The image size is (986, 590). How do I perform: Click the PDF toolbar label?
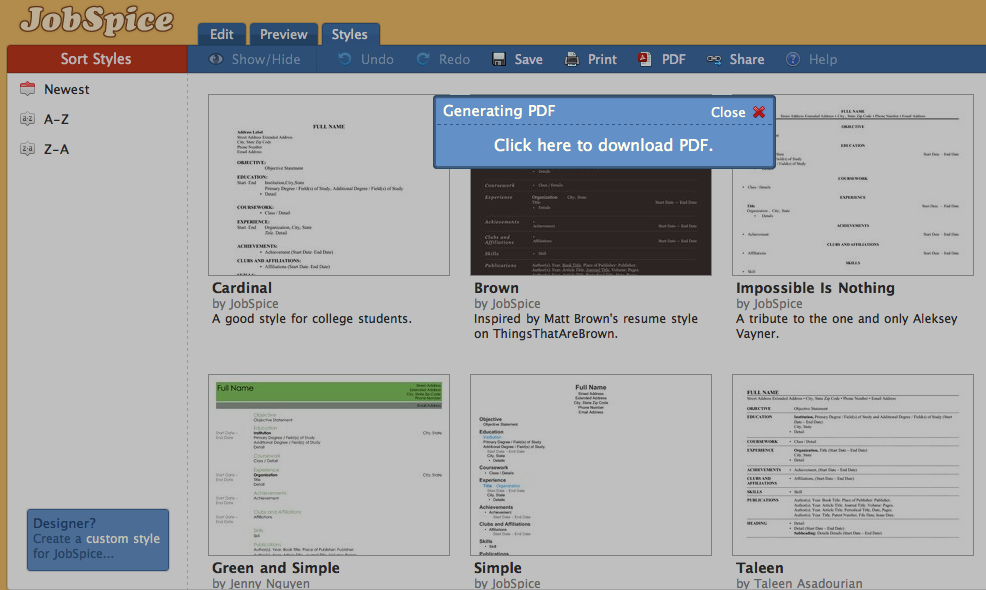click(673, 59)
